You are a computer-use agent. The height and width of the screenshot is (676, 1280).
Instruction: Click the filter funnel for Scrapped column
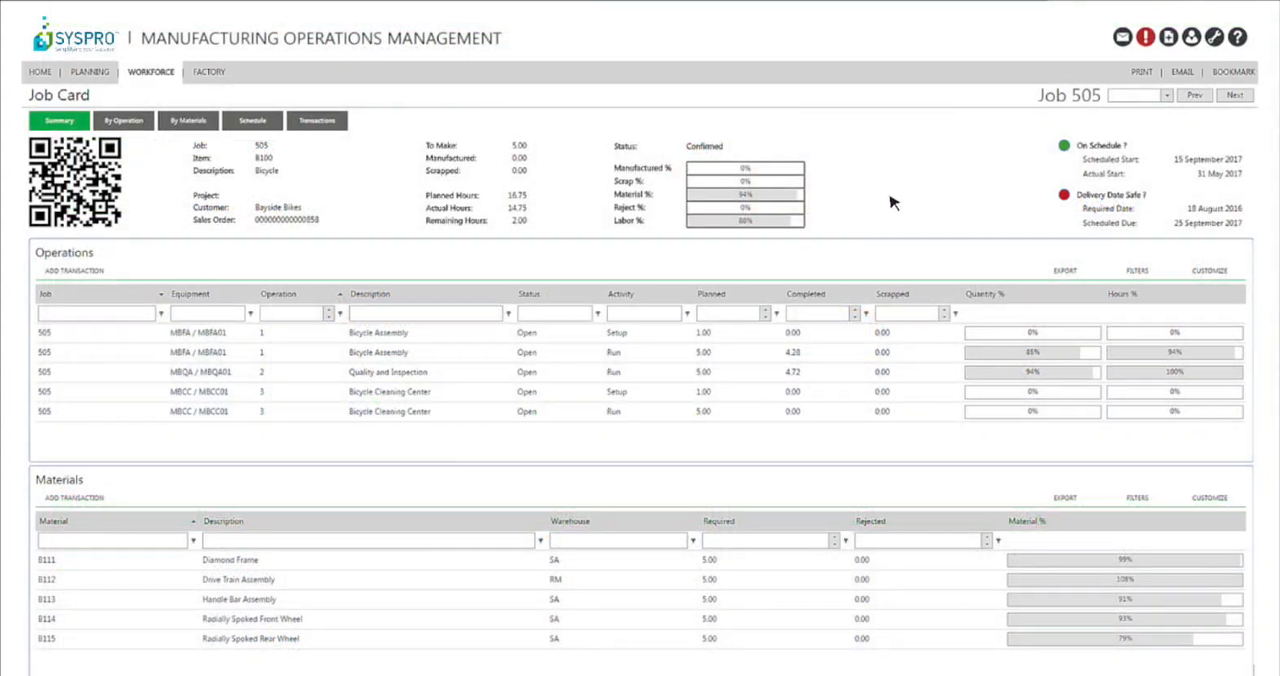(955, 314)
